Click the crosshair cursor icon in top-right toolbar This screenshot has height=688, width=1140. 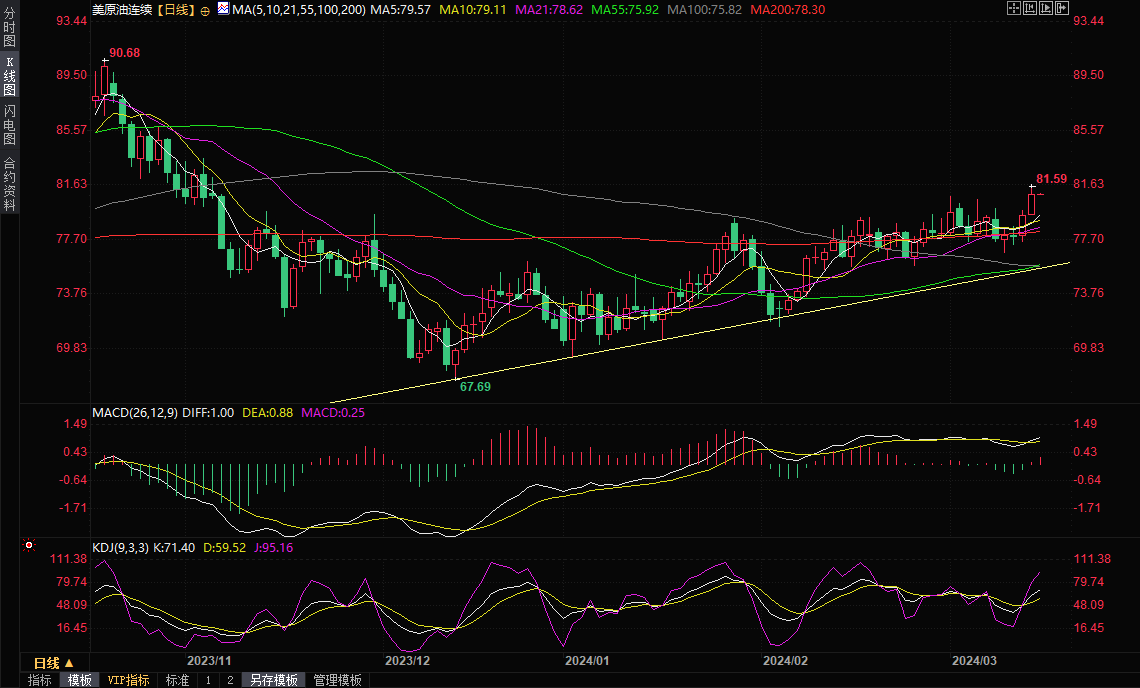pos(1013,8)
